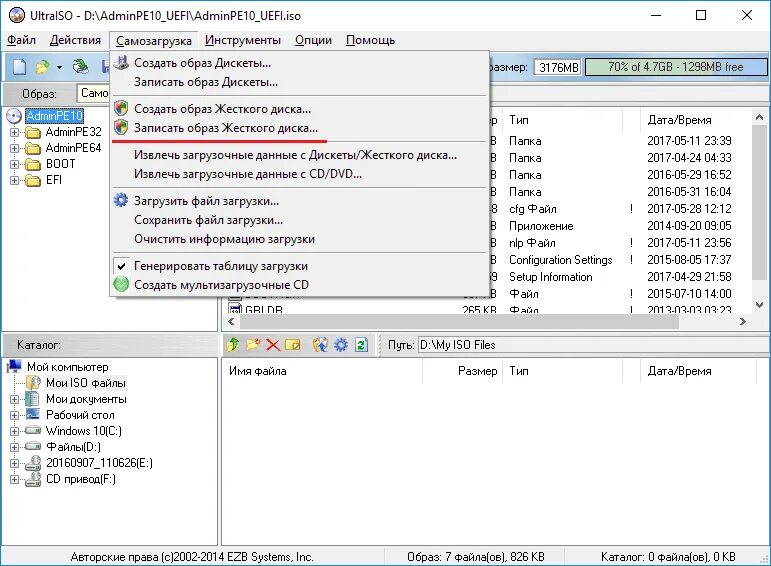
Task: Click the Дата/Время column header in image list
Action: tap(696, 119)
